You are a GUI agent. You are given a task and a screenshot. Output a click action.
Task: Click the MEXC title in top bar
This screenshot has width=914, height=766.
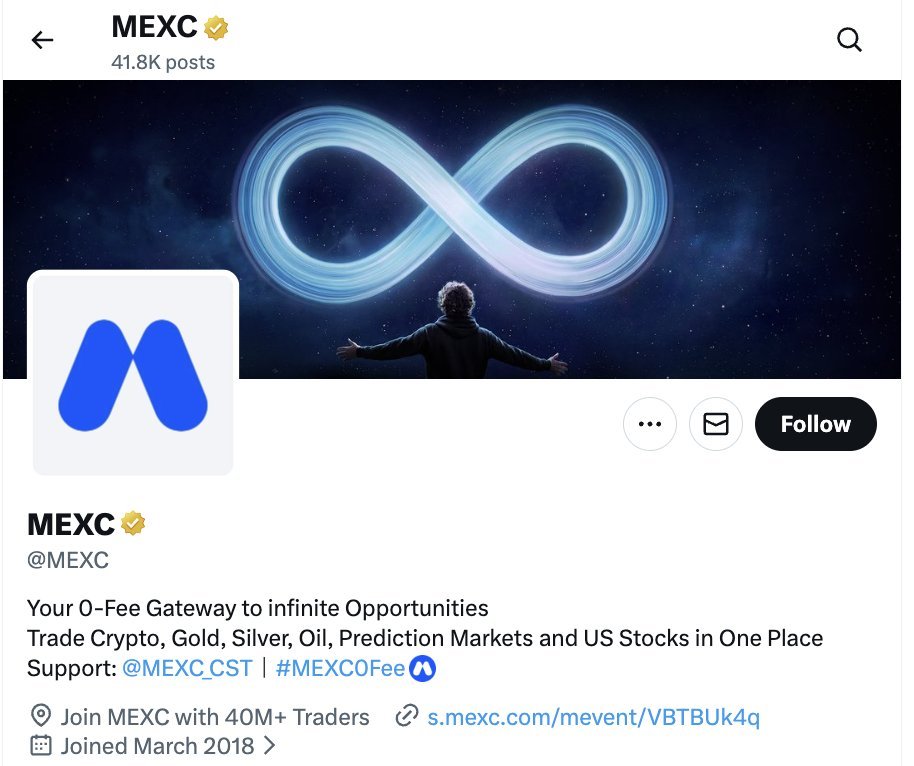click(x=154, y=27)
